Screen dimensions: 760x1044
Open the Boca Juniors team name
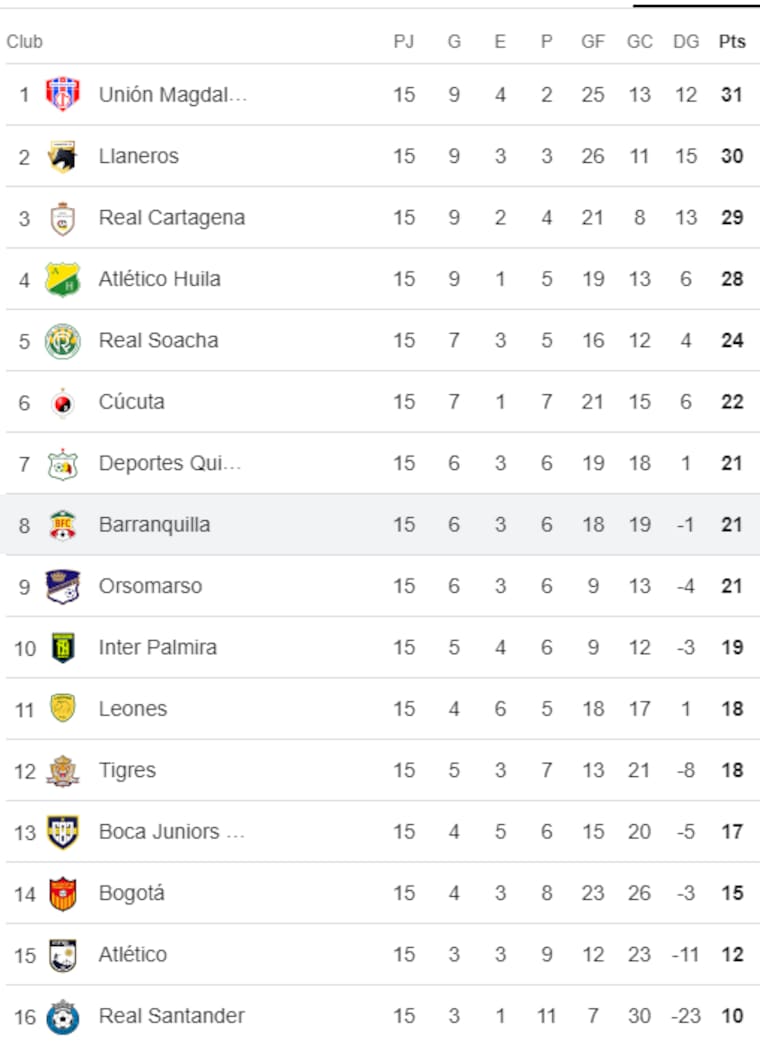[x=171, y=832]
